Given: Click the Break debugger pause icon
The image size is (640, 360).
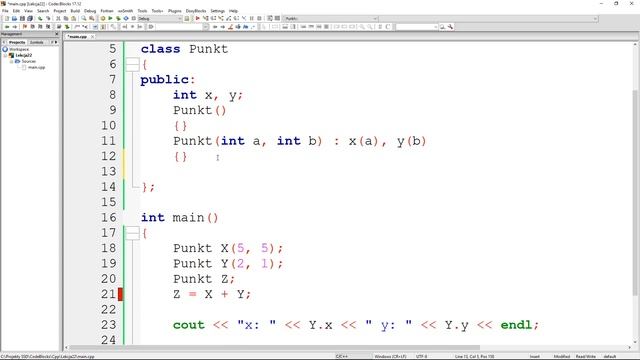Looking at the screenshot, I should [x=251, y=18].
